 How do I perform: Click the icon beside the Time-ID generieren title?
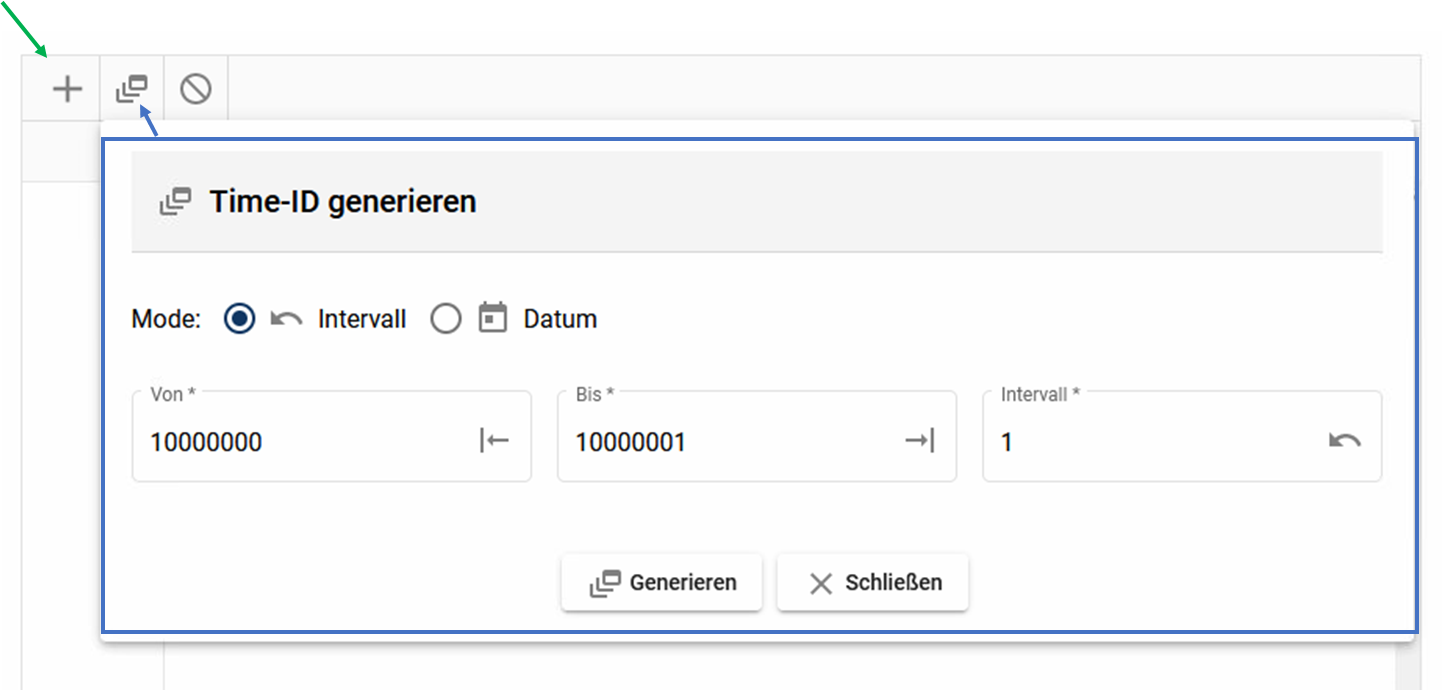[175, 202]
